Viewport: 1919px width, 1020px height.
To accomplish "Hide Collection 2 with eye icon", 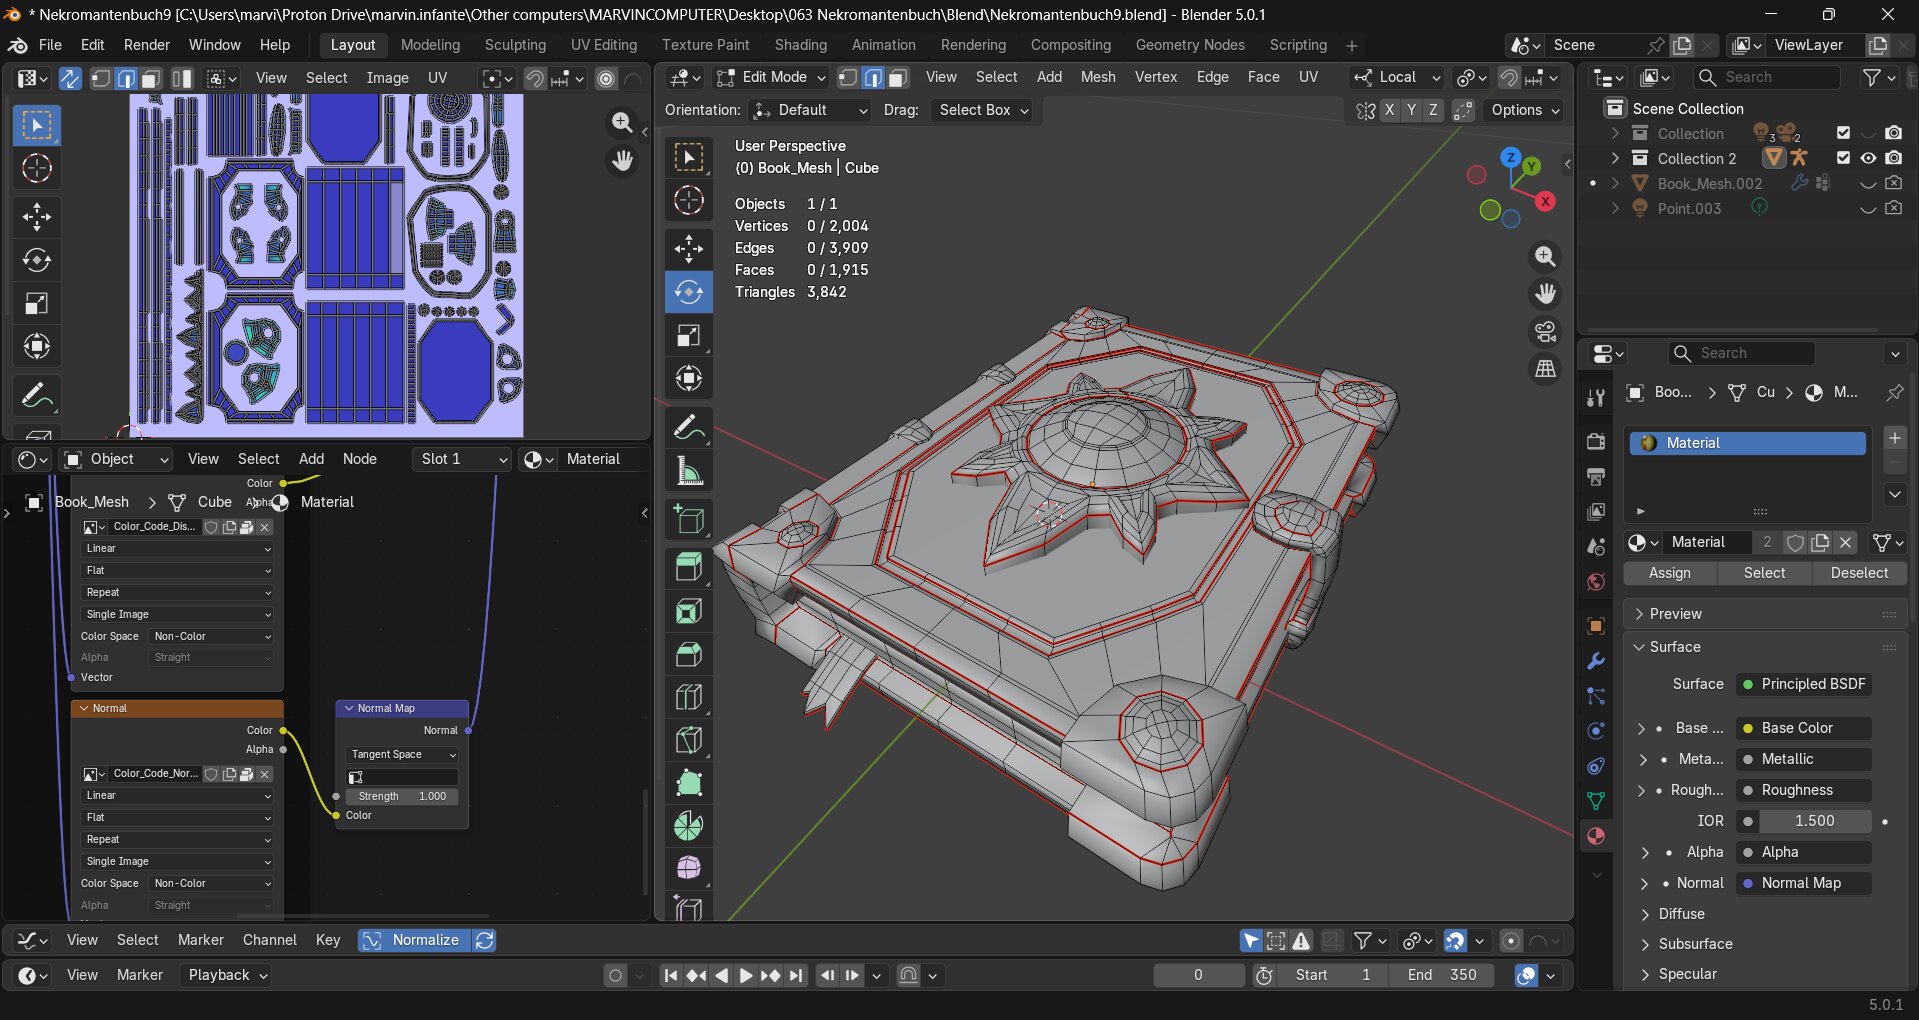I will tap(1867, 158).
